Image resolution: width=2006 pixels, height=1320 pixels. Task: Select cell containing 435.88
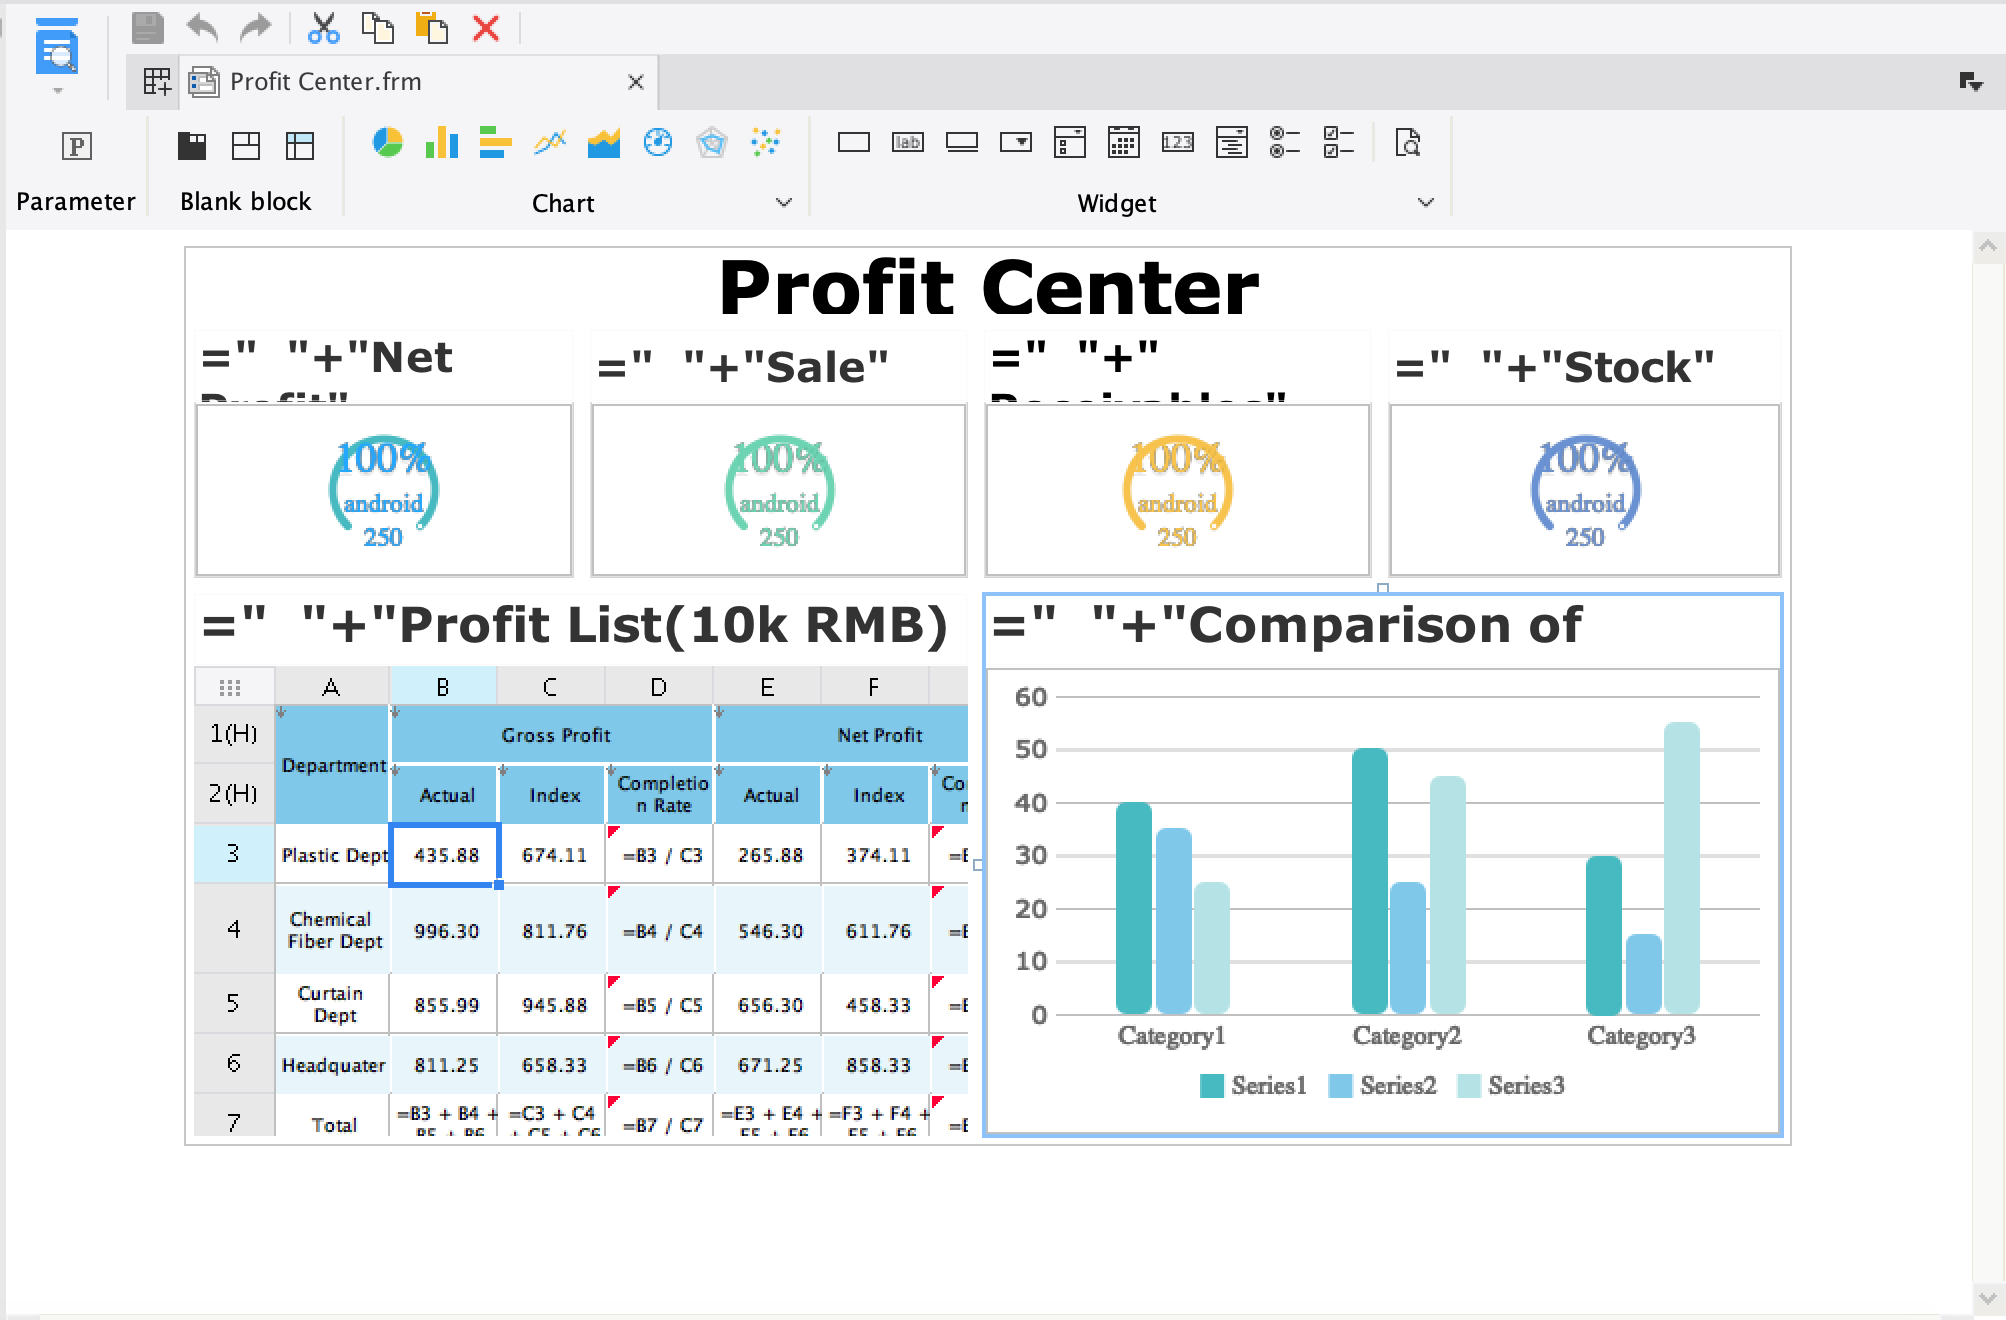445,855
